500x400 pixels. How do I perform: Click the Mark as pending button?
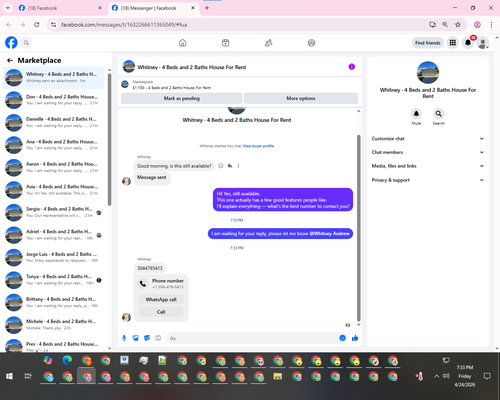click(182, 98)
